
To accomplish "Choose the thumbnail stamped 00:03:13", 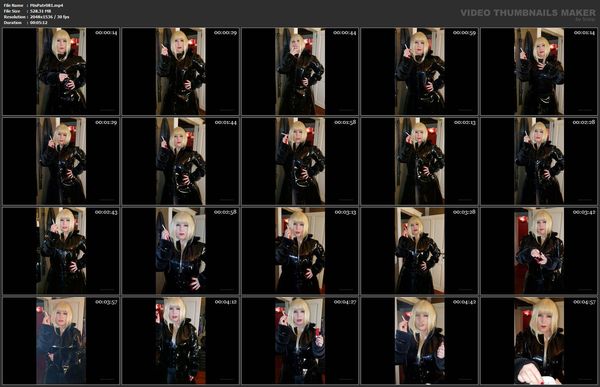I will pyautogui.click(x=300, y=250).
